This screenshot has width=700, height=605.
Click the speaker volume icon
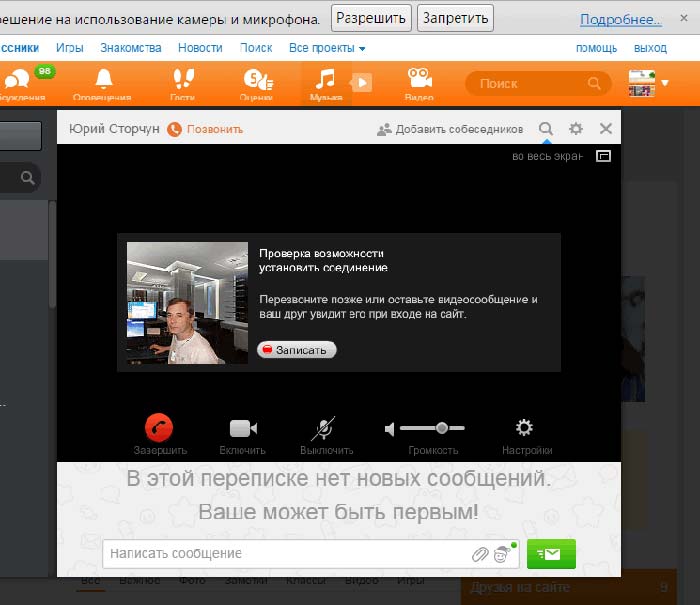(x=390, y=429)
